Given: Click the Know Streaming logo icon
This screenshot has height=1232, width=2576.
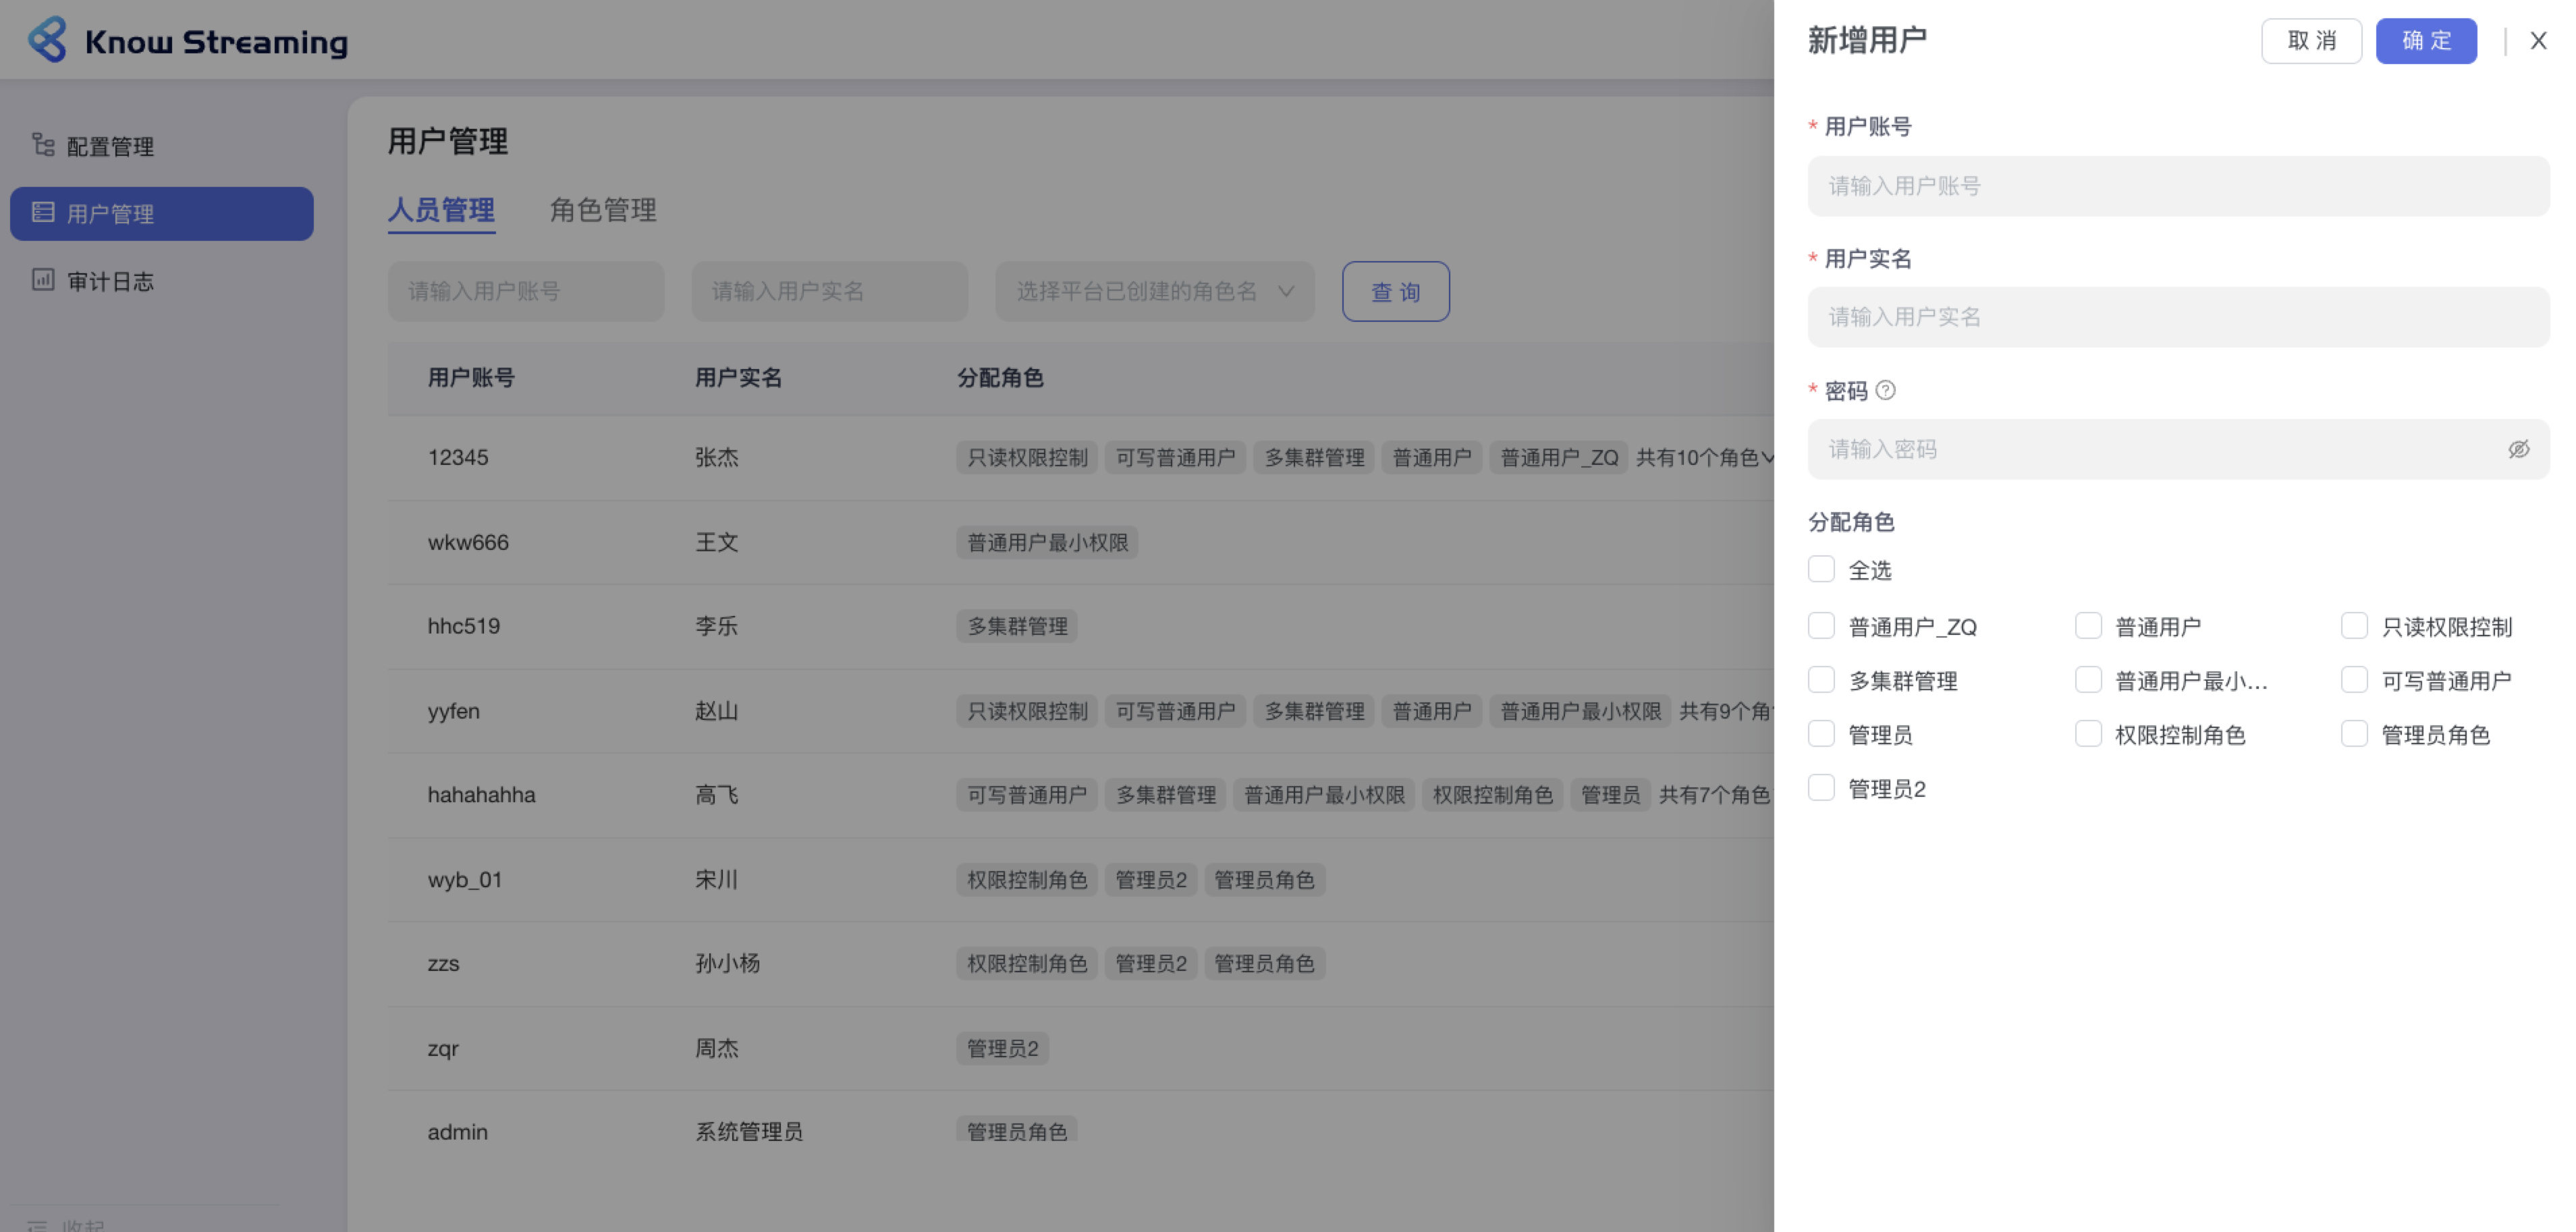Looking at the screenshot, I should pos(47,40).
